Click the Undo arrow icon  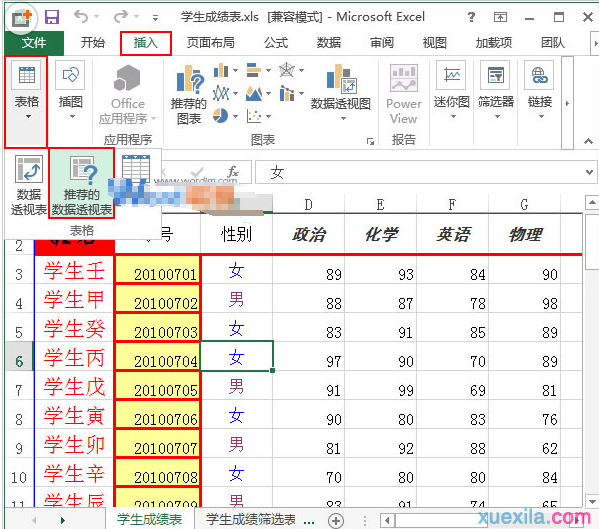coord(81,17)
